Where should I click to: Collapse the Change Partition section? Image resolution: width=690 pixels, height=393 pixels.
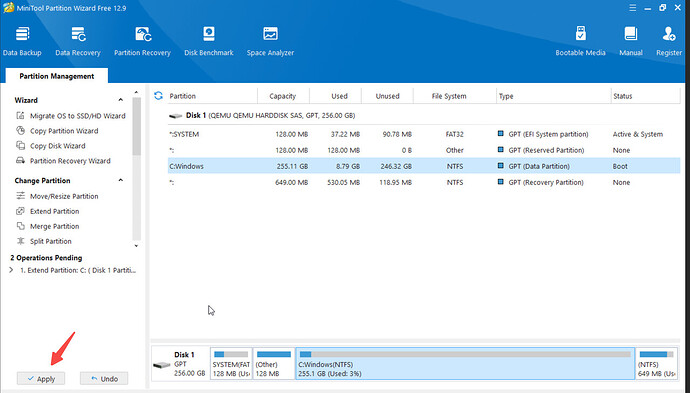[x=121, y=180]
